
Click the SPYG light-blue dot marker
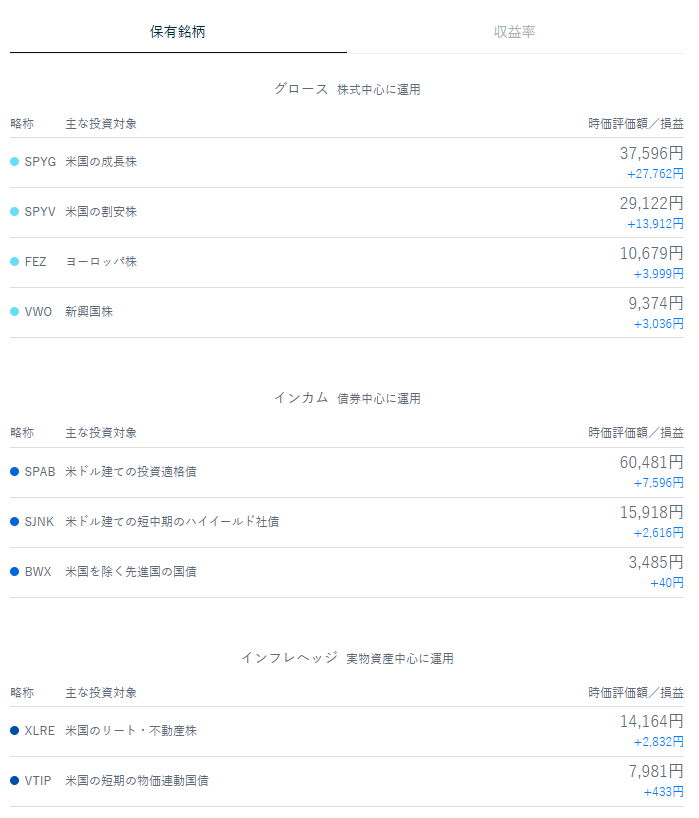tap(15, 162)
